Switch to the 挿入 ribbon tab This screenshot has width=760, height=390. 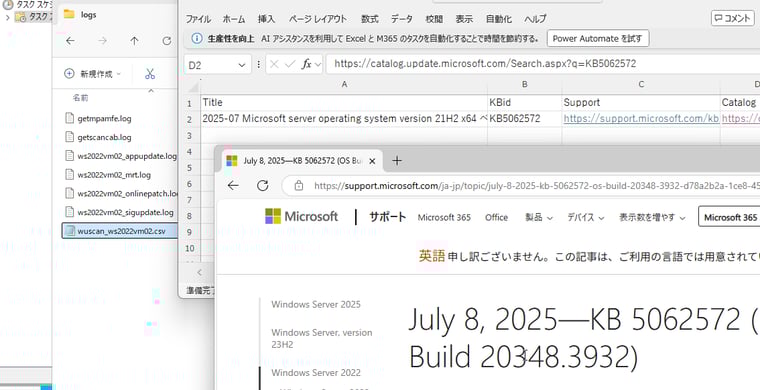coord(266,19)
